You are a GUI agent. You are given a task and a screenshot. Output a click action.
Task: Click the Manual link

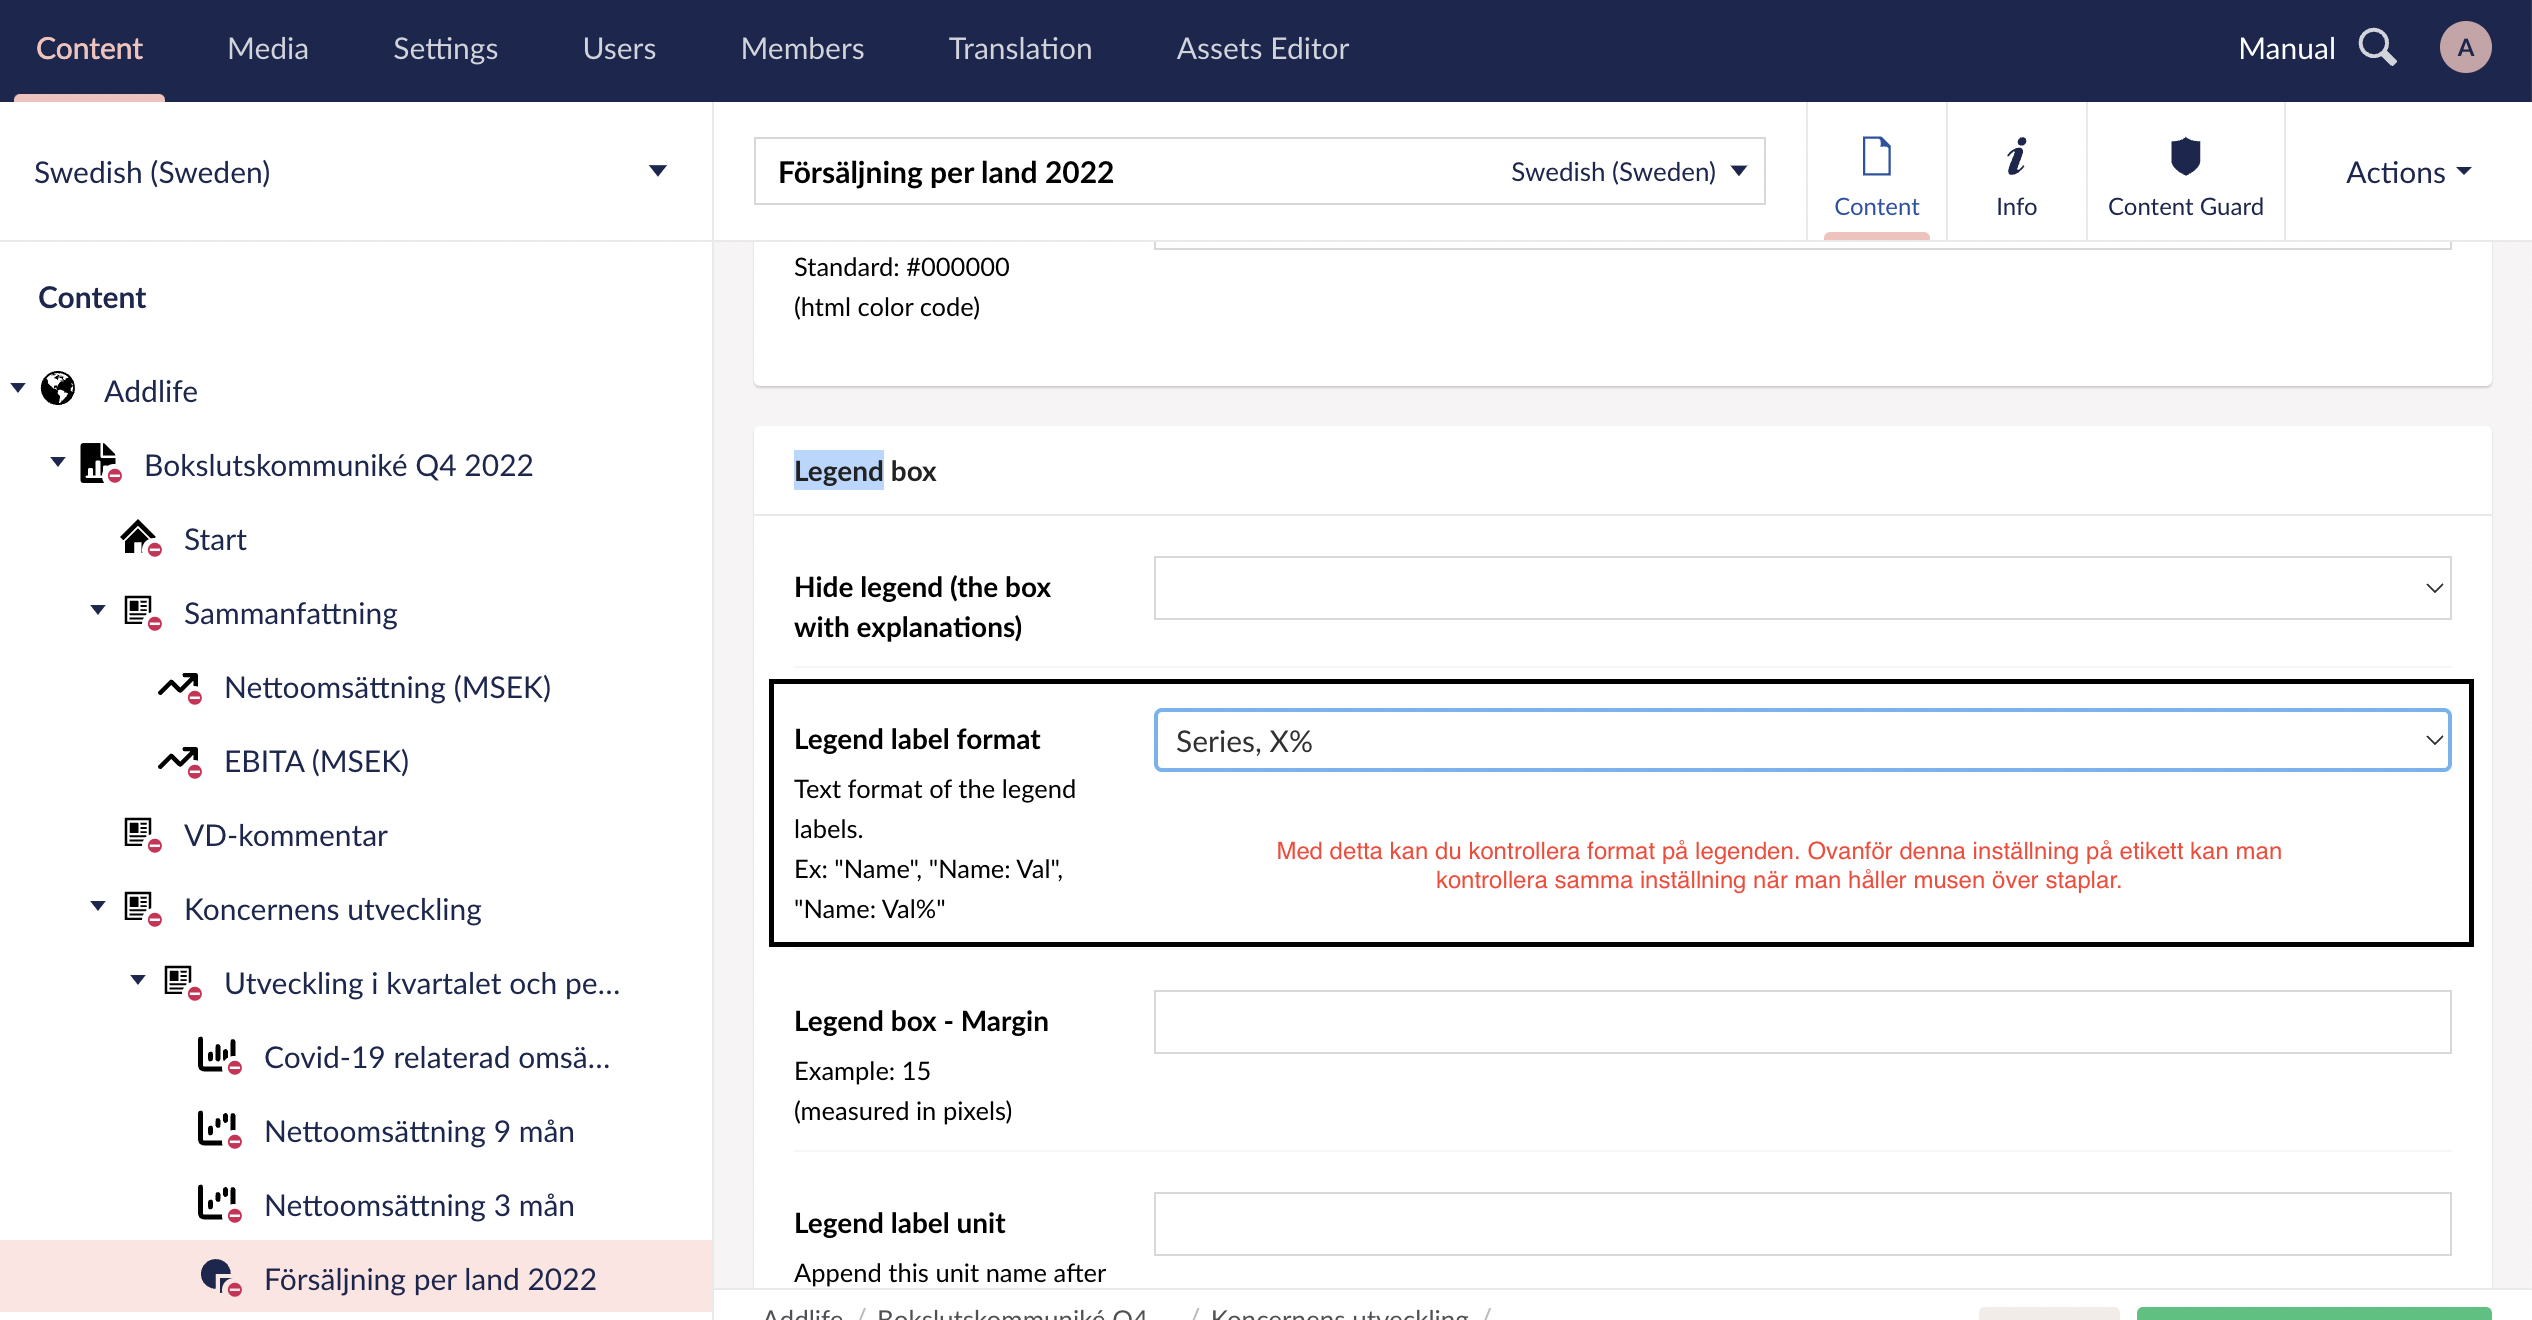2286,48
